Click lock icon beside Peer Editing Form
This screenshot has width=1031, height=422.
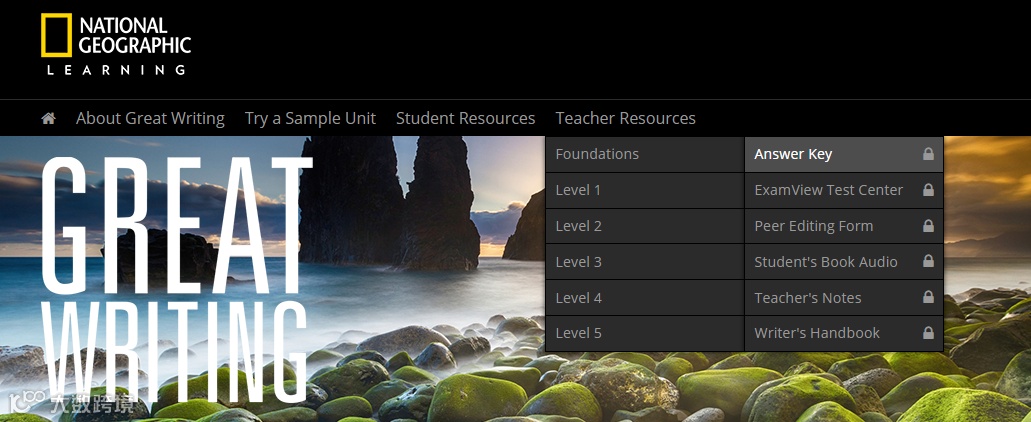point(928,226)
